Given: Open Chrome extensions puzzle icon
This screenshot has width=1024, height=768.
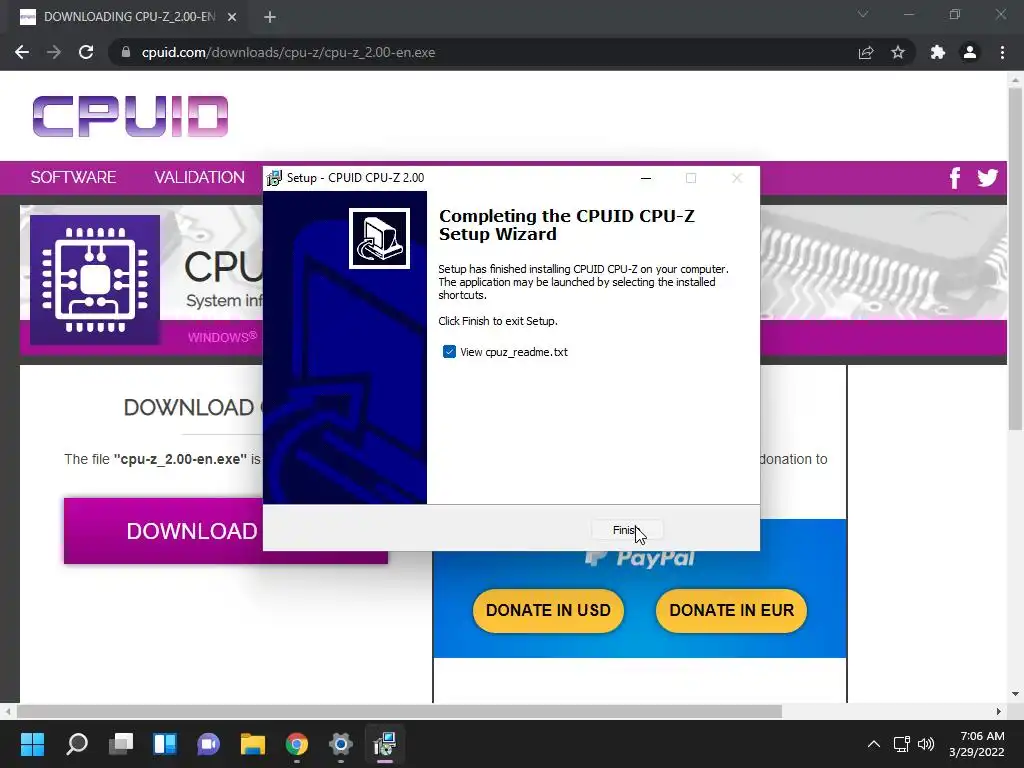Looking at the screenshot, I should [938, 52].
